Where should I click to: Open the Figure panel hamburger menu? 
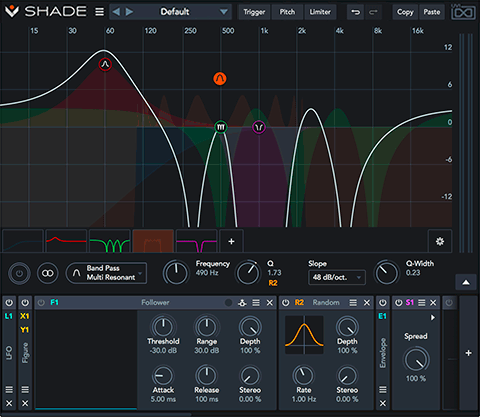(x=25, y=389)
